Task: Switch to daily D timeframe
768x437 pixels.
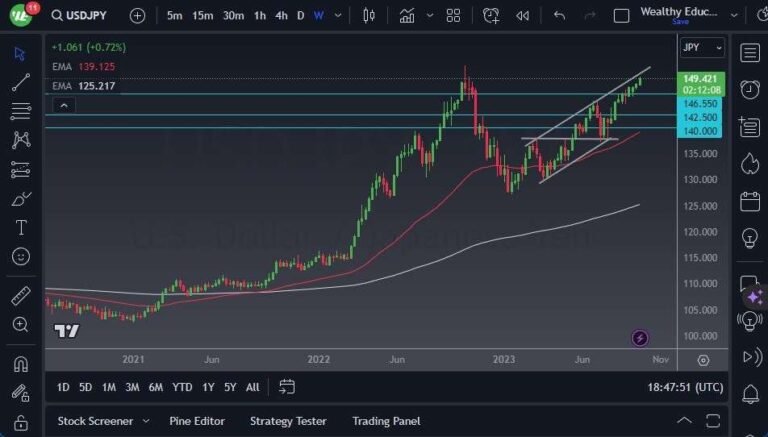Action: (300, 16)
